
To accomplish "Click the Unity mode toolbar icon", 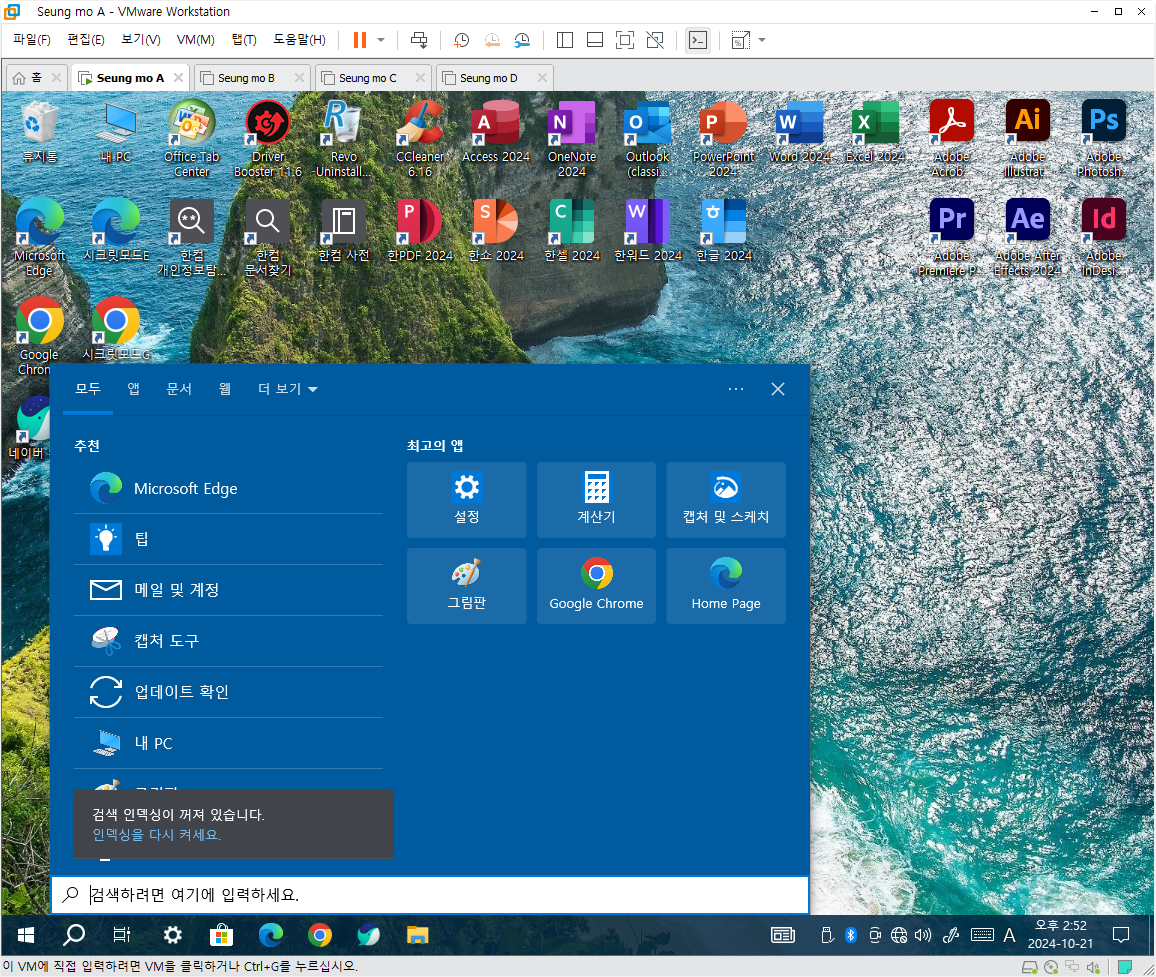I will click(655, 40).
